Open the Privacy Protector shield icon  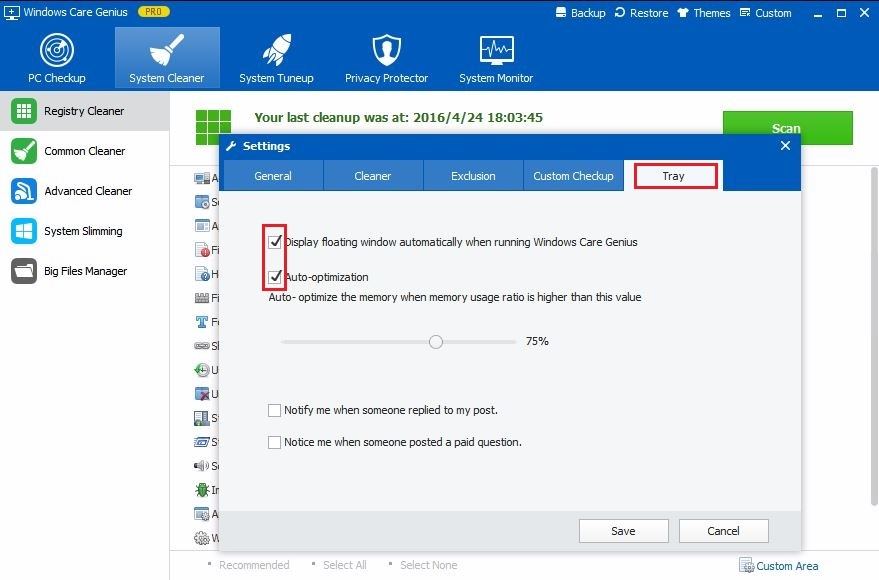pos(386,49)
